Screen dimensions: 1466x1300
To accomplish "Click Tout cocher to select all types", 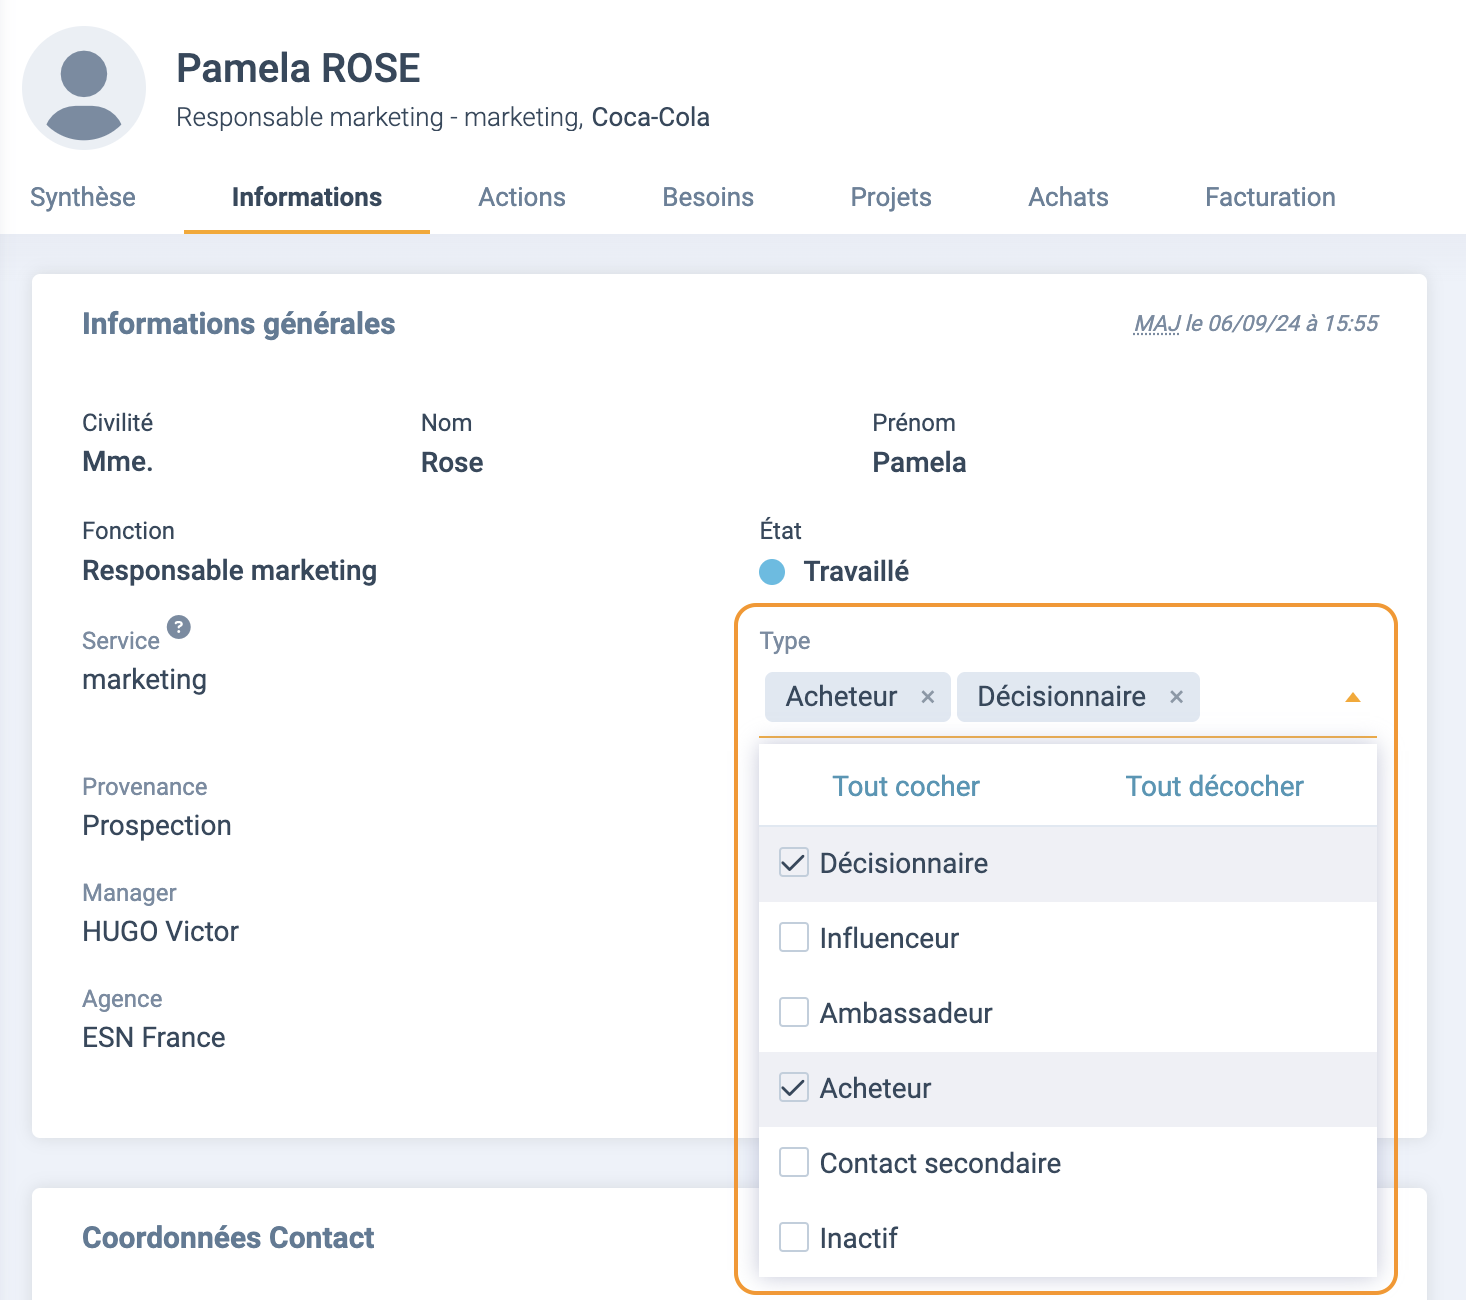I will point(906,786).
